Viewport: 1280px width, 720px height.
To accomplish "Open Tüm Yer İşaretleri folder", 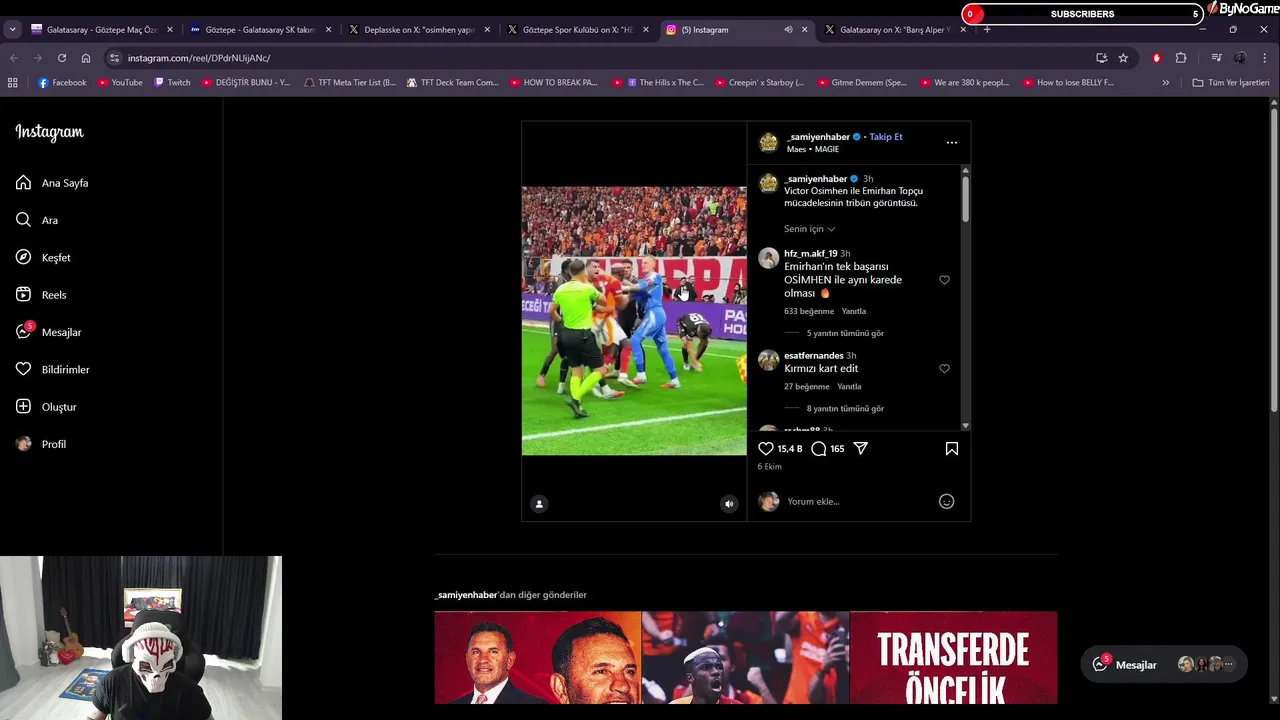I will [x=1231, y=83].
